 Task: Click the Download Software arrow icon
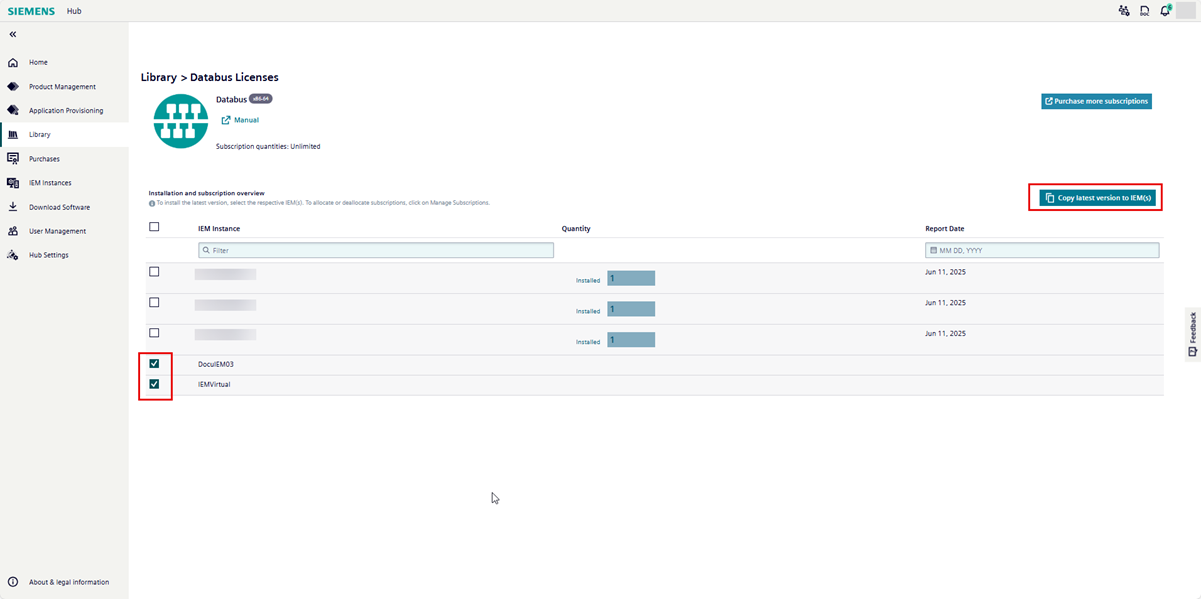pos(13,207)
